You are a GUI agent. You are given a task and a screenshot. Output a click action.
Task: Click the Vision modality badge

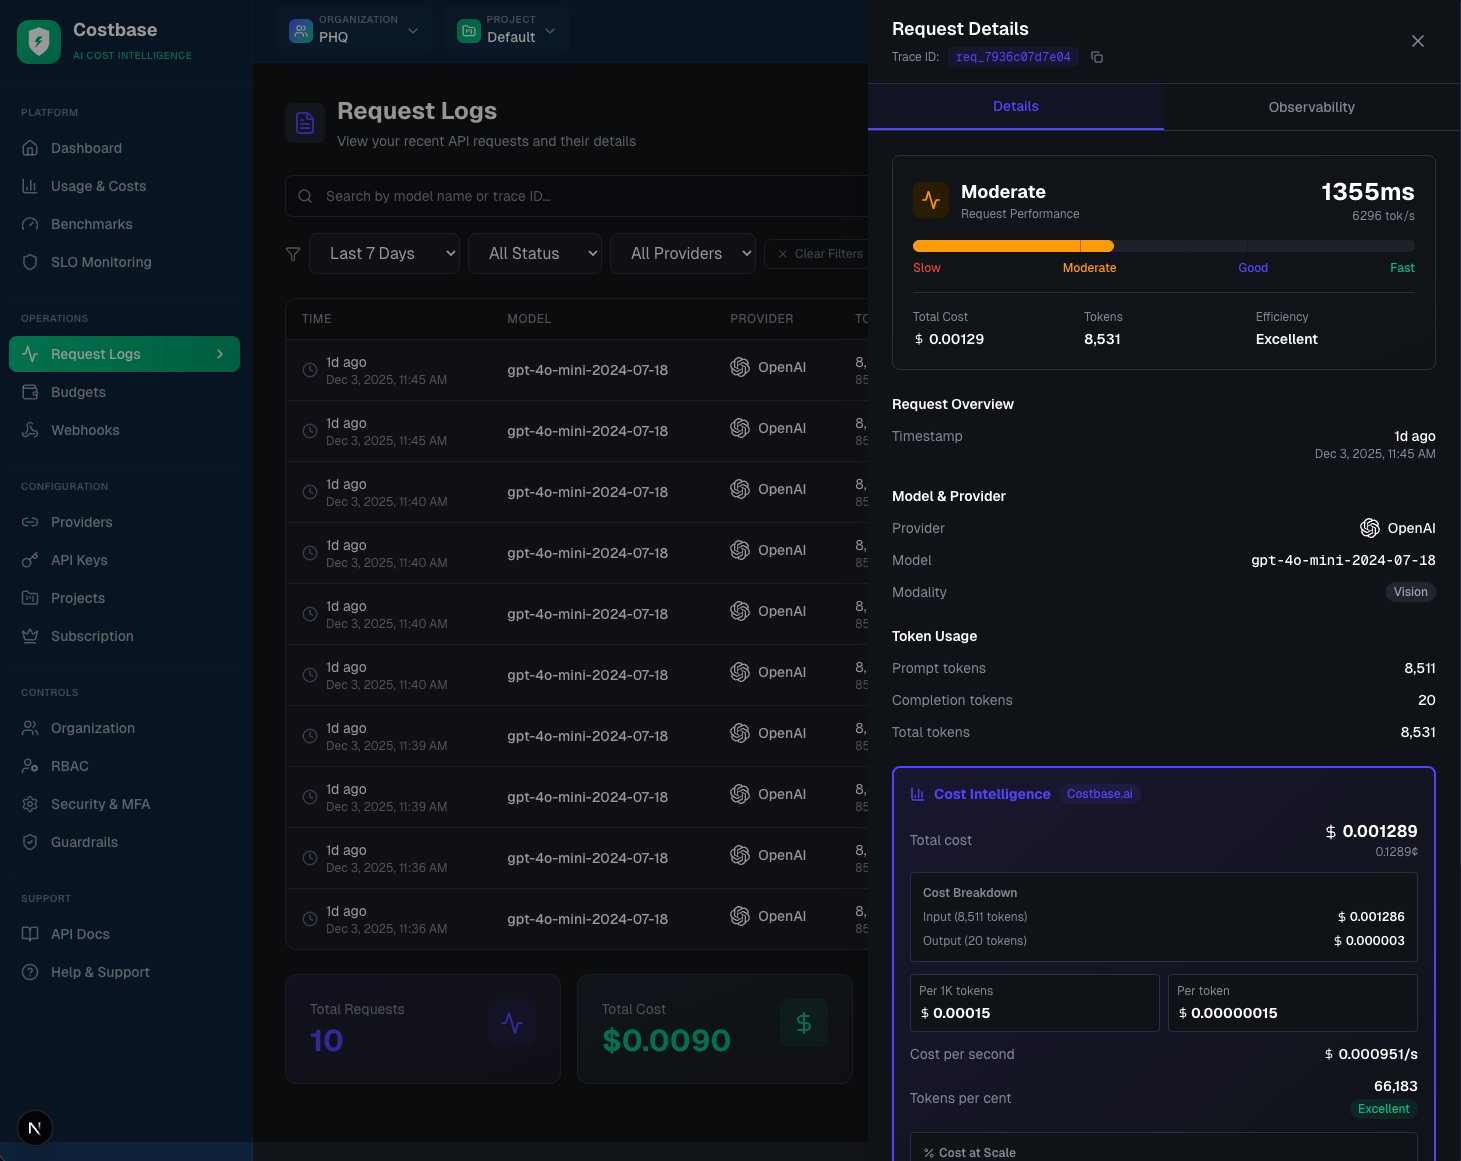tap(1411, 592)
